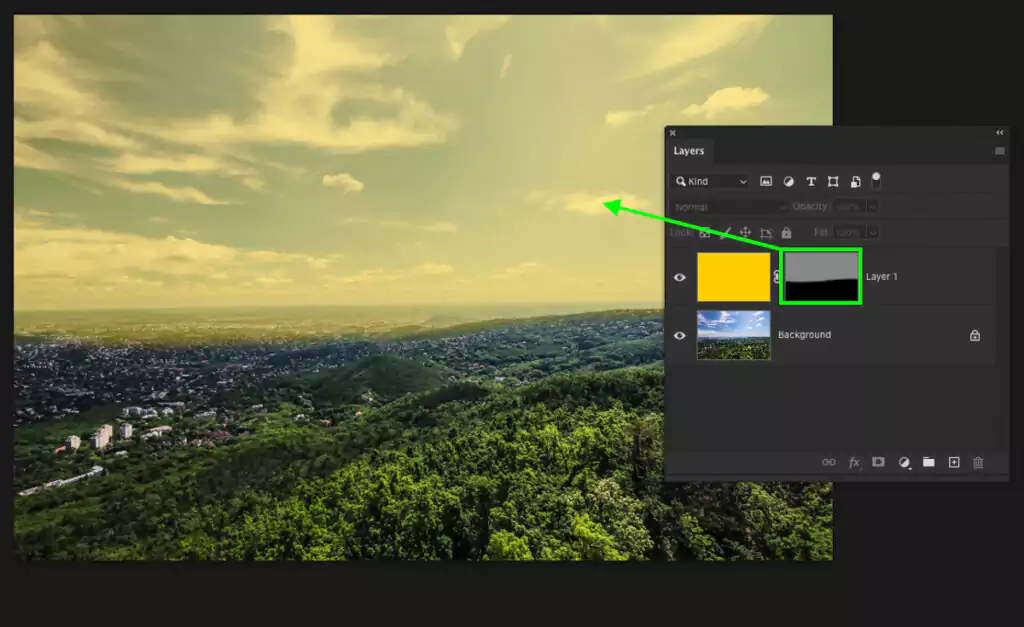Click the Link layers icon
The width and height of the screenshot is (1024, 627).
coord(829,462)
